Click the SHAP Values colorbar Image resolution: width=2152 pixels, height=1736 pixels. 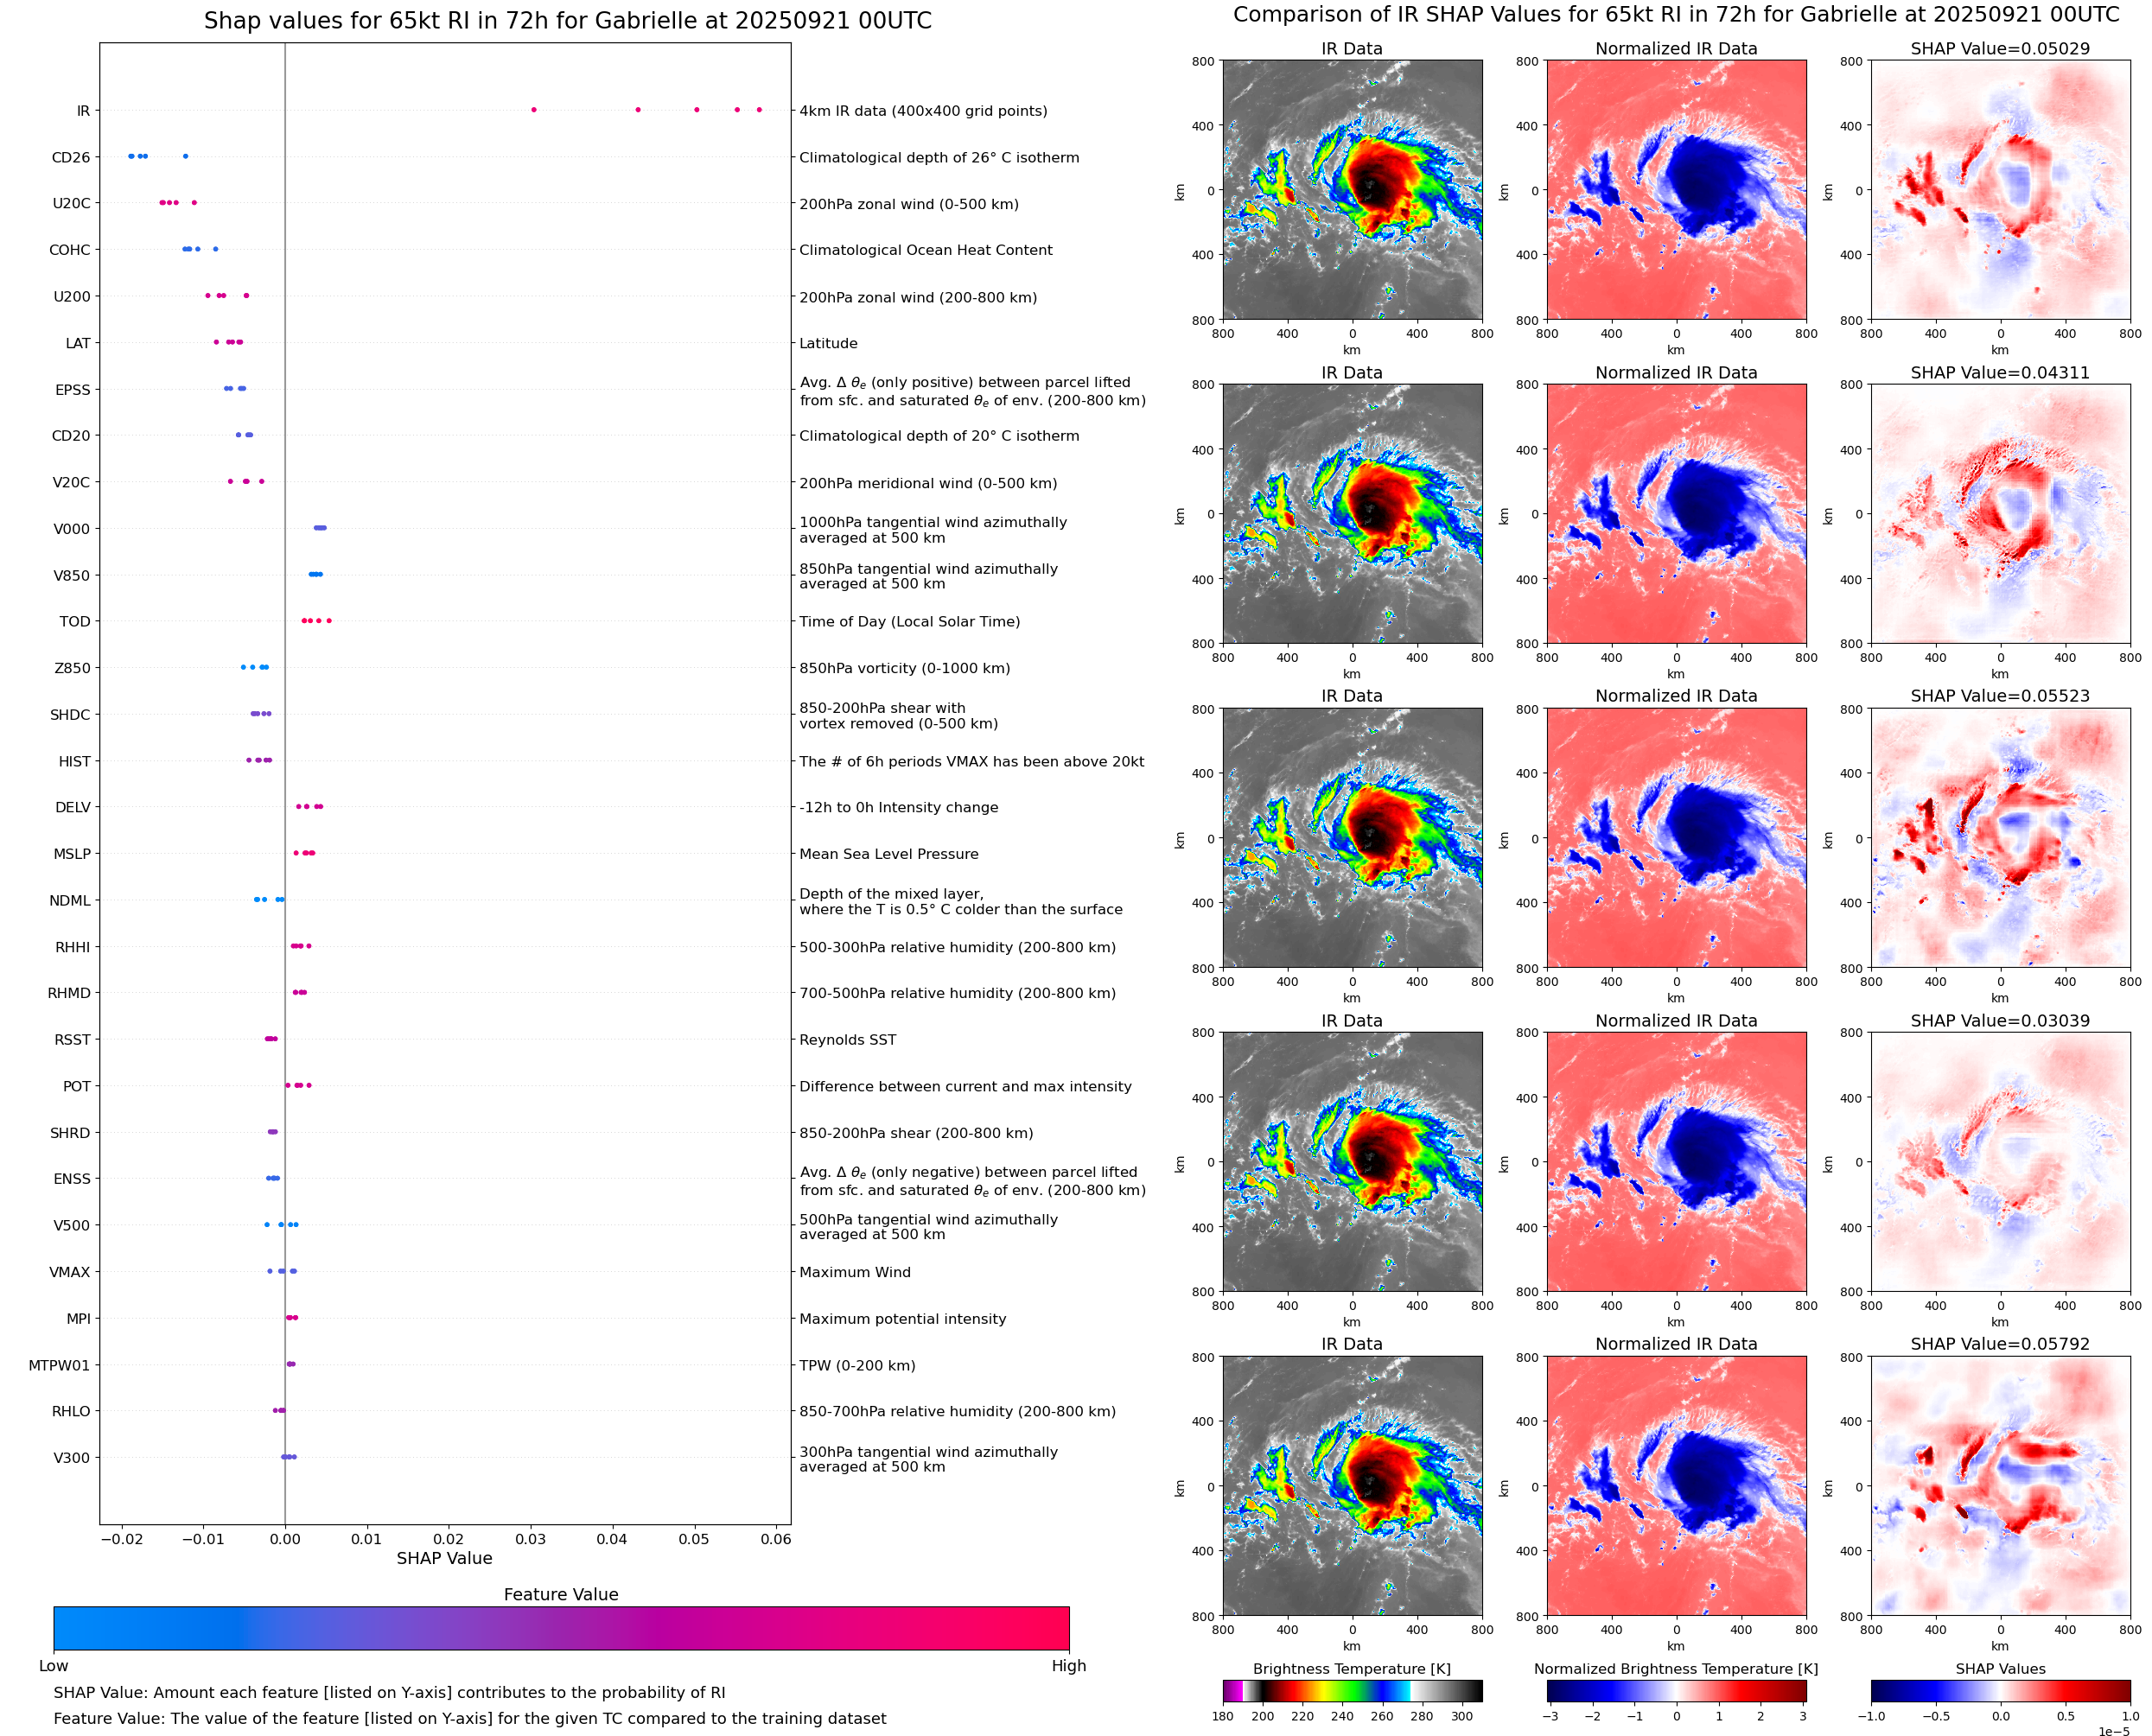pos(2000,1690)
